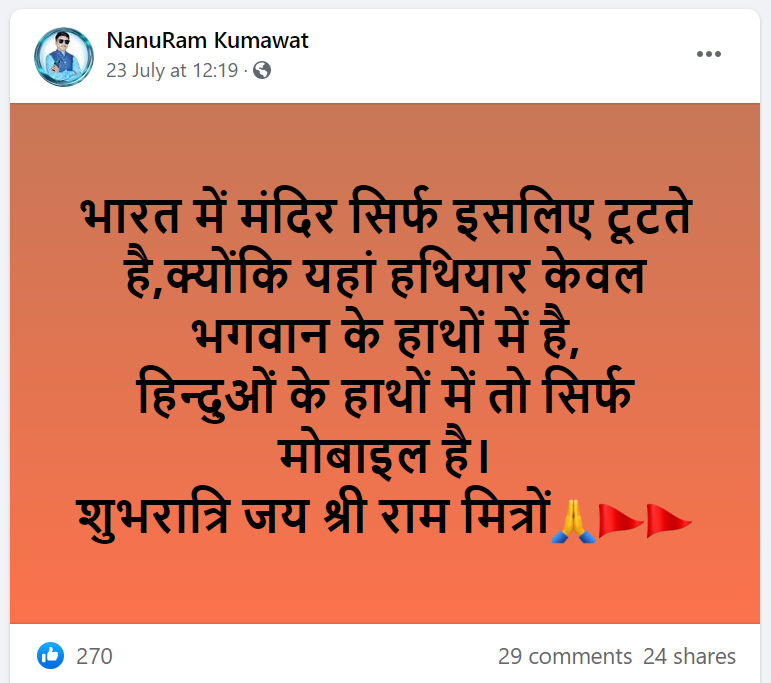Click the first red flag emoji

click(621, 521)
